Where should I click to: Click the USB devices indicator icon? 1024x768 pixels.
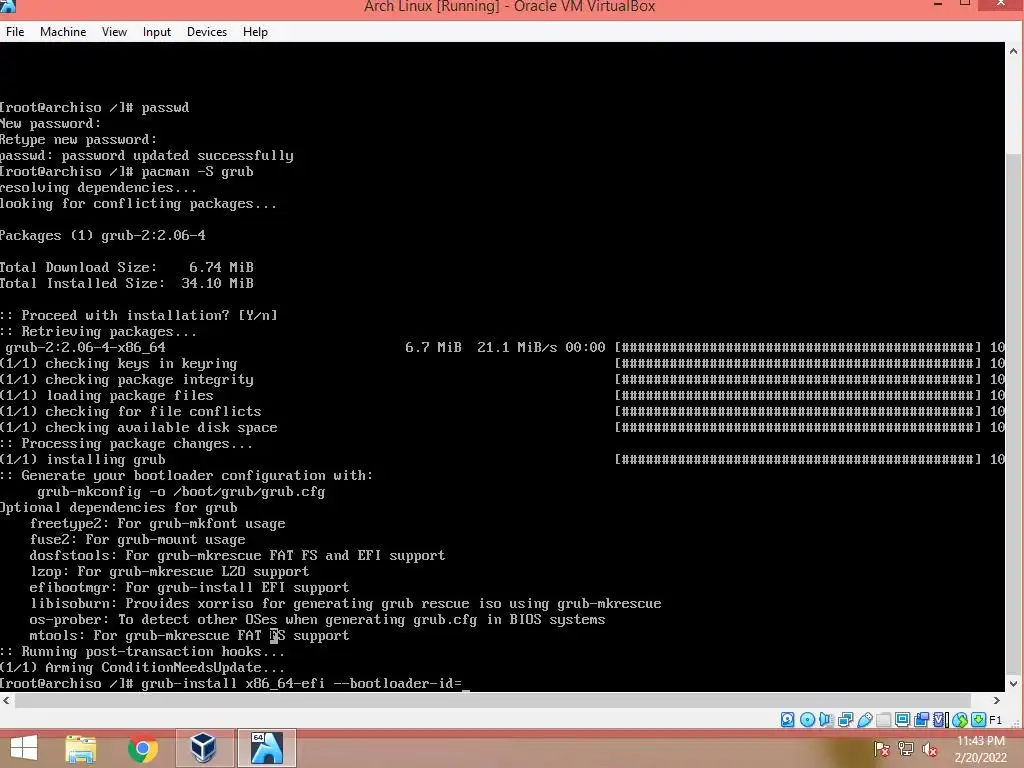[865, 720]
